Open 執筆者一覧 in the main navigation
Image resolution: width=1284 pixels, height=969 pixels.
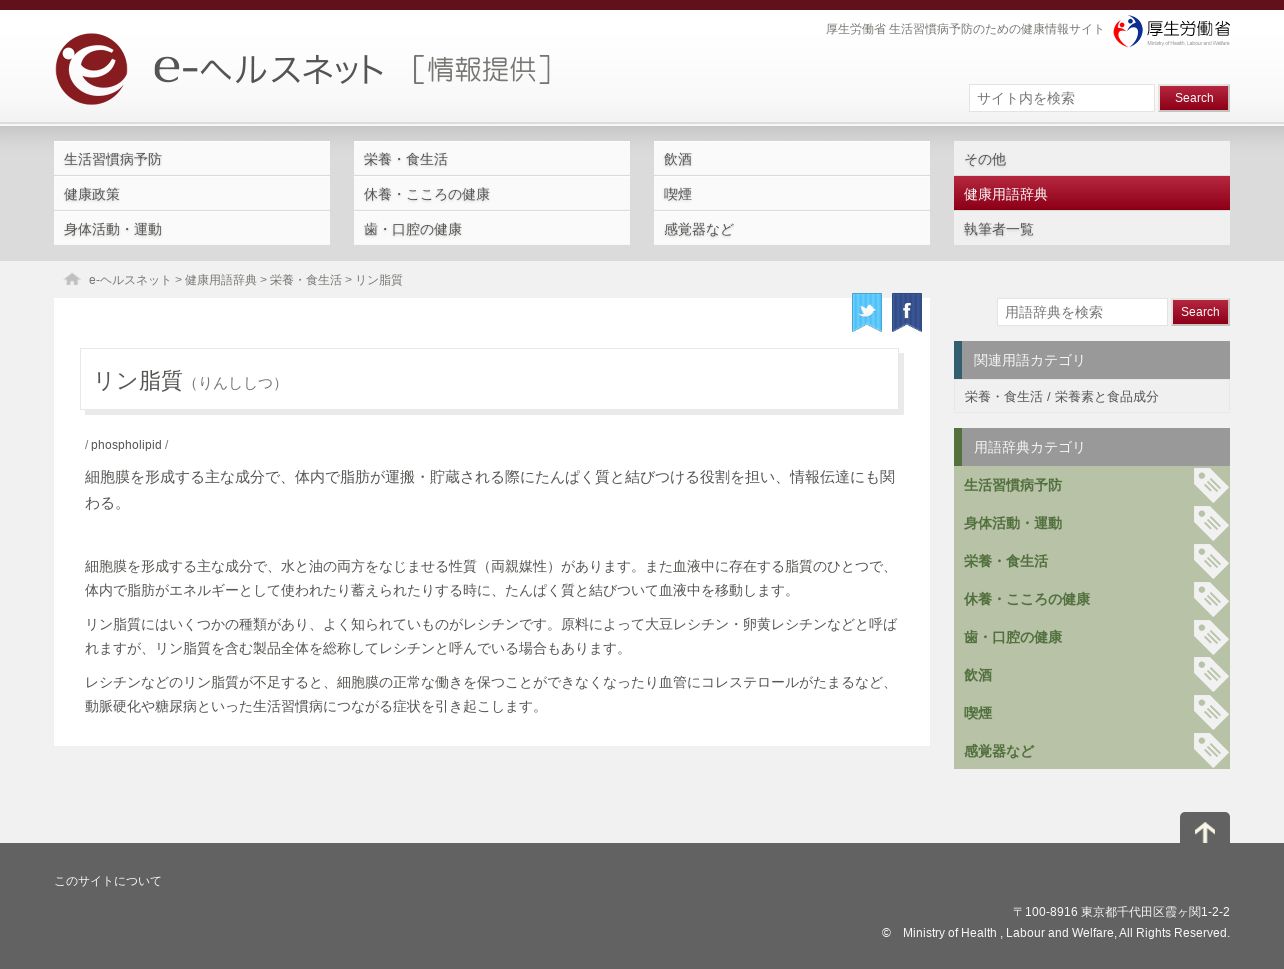[1092, 229]
